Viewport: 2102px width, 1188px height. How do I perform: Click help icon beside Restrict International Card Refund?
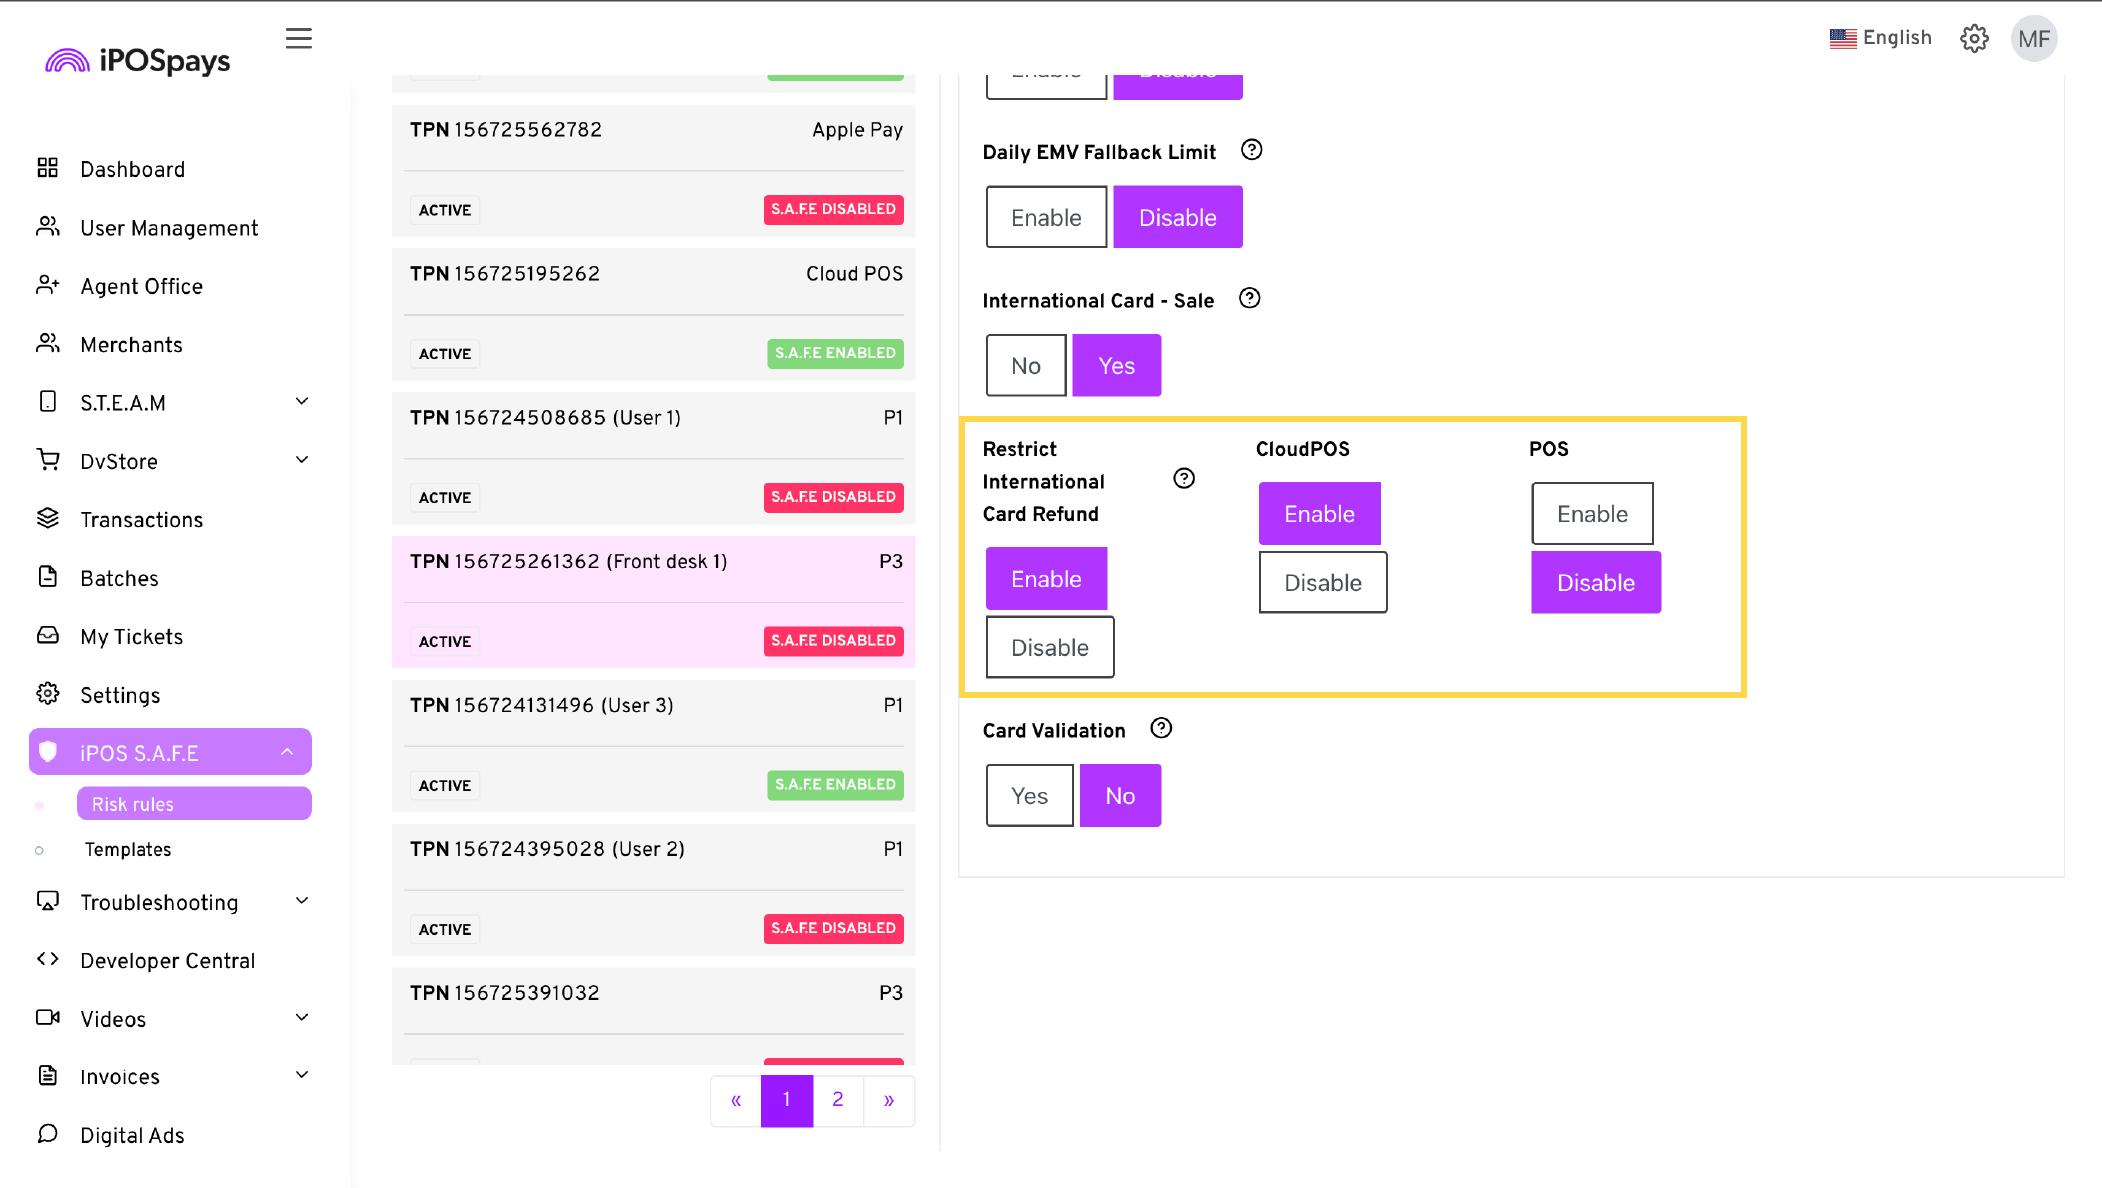1184,478
